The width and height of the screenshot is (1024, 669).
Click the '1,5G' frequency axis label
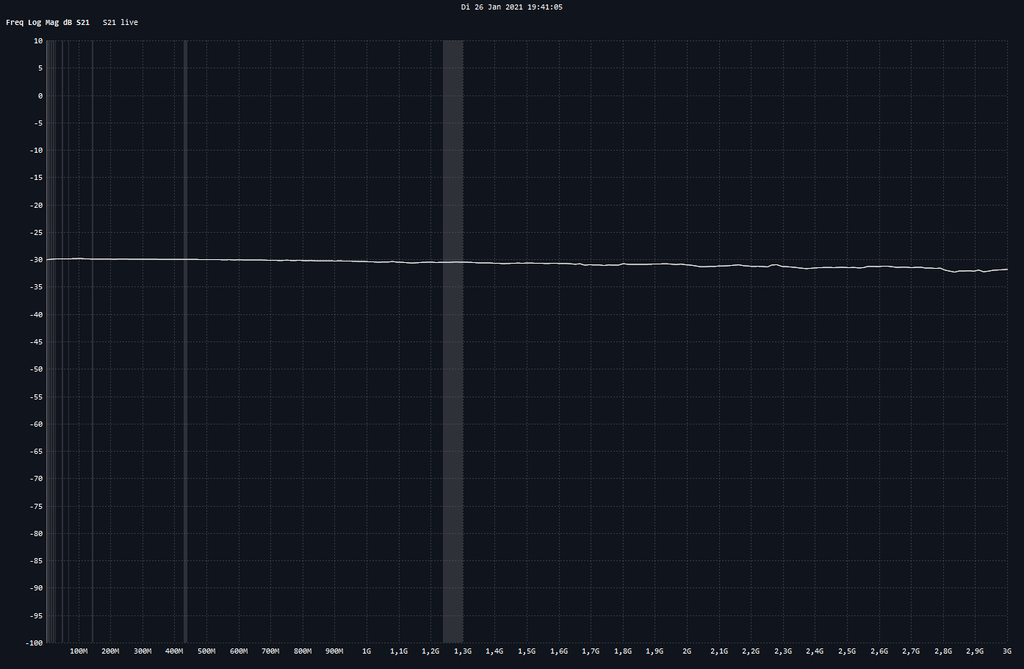pyautogui.click(x=527, y=651)
